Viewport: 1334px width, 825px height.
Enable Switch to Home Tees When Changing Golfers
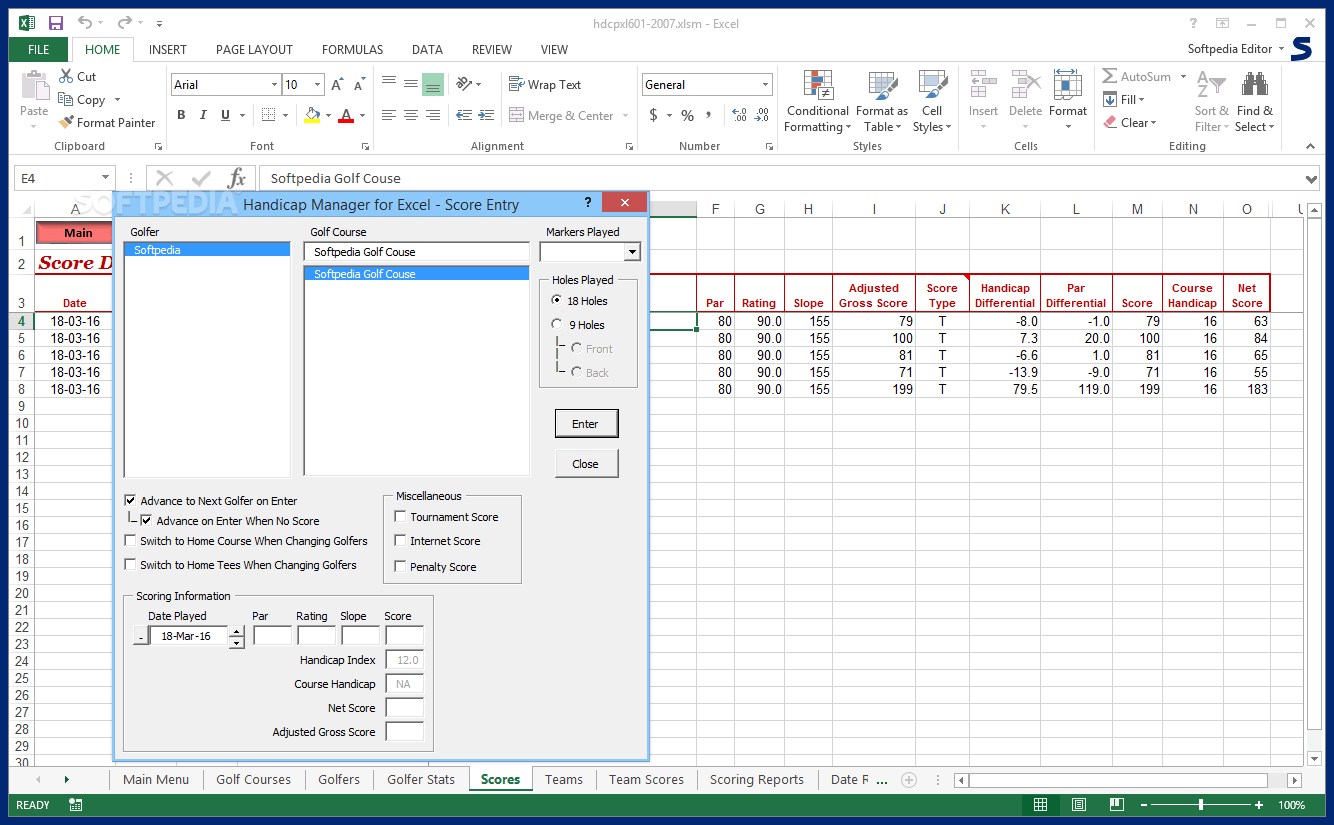tap(130, 564)
